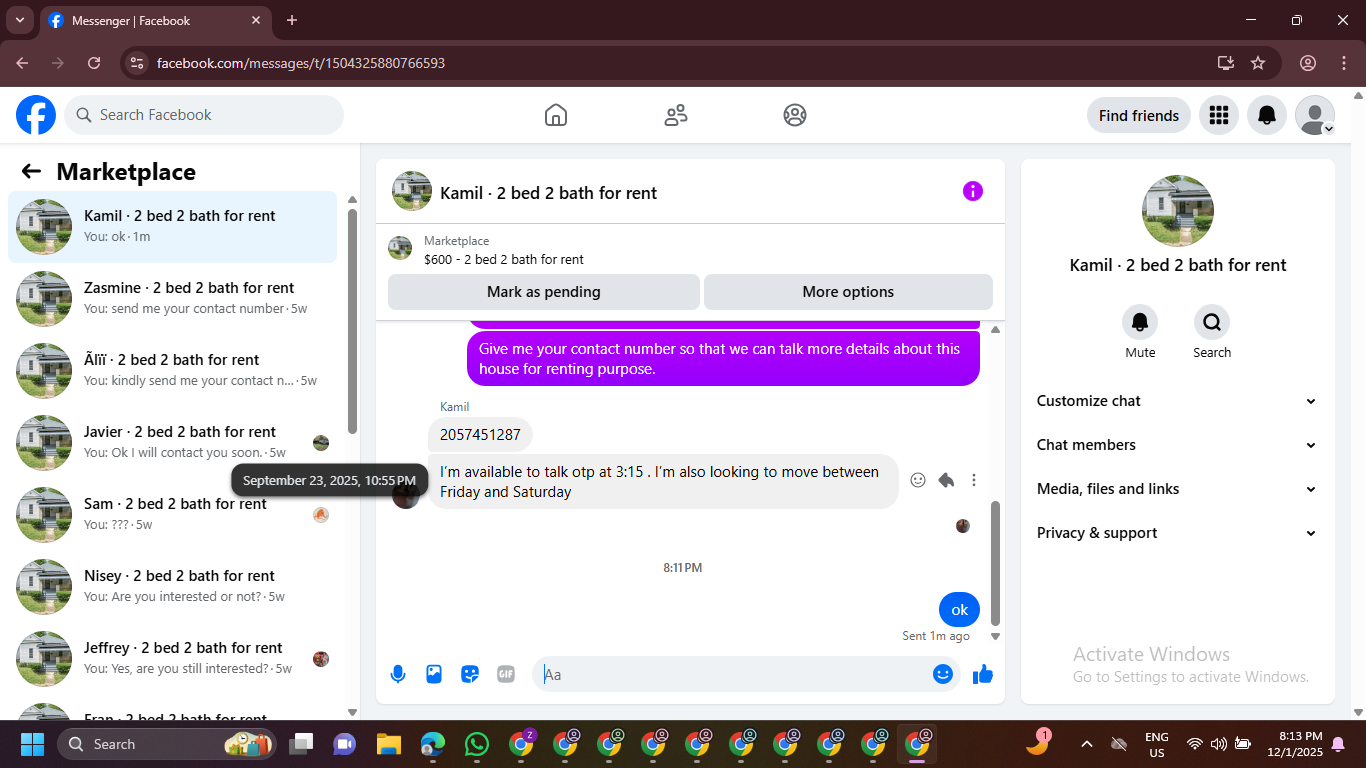Open more actions for Kamil's message
The image size is (1366, 768).
pos(974,480)
